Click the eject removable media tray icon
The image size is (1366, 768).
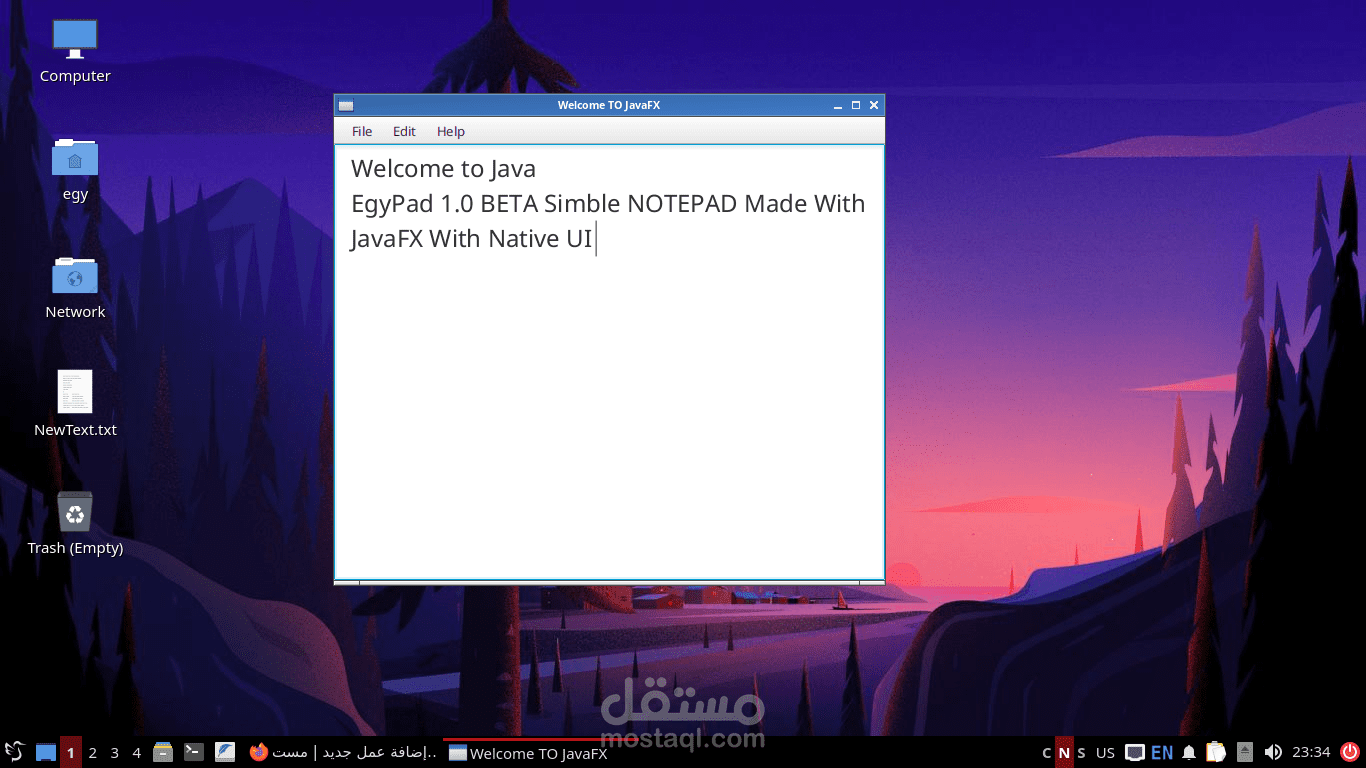tap(1245, 752)
